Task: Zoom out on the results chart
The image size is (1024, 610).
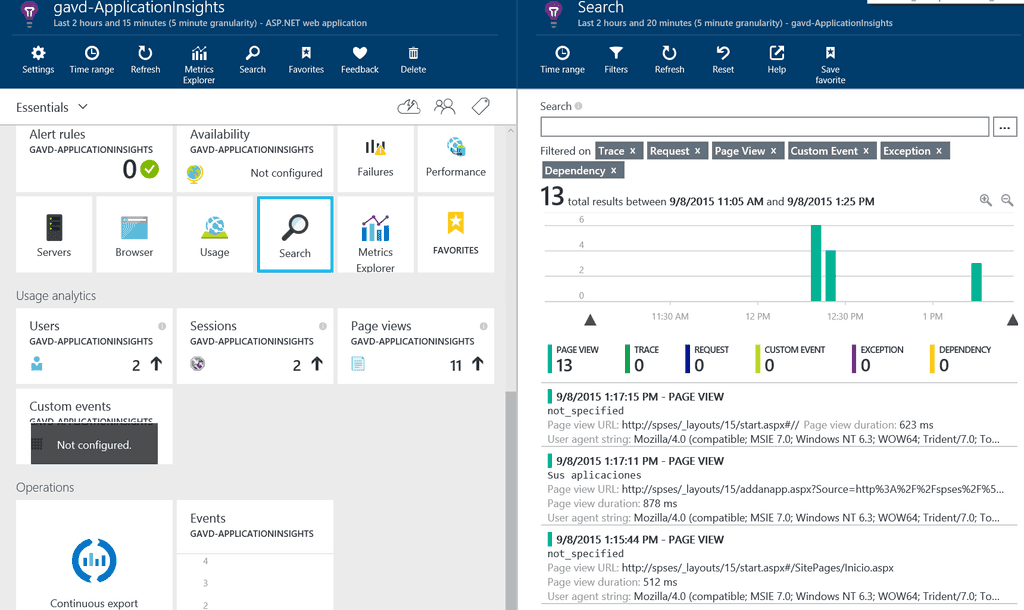Action: pos(1007,201)
